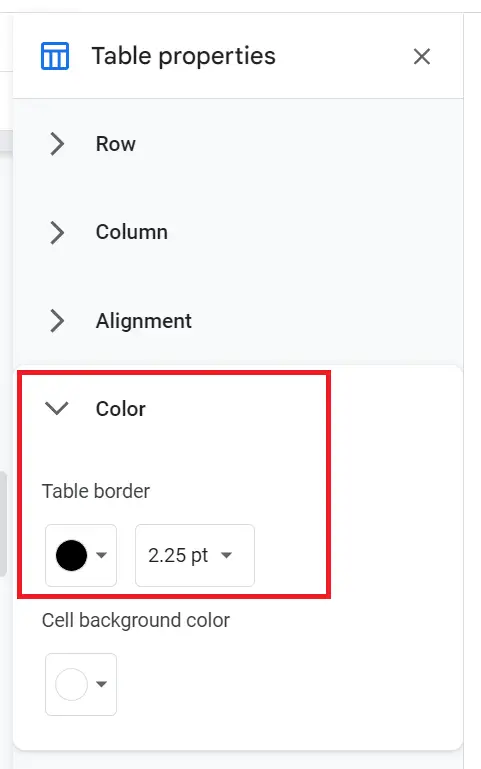Collapse the Color section chevron
Screen dimensions: 481x769
57,408
